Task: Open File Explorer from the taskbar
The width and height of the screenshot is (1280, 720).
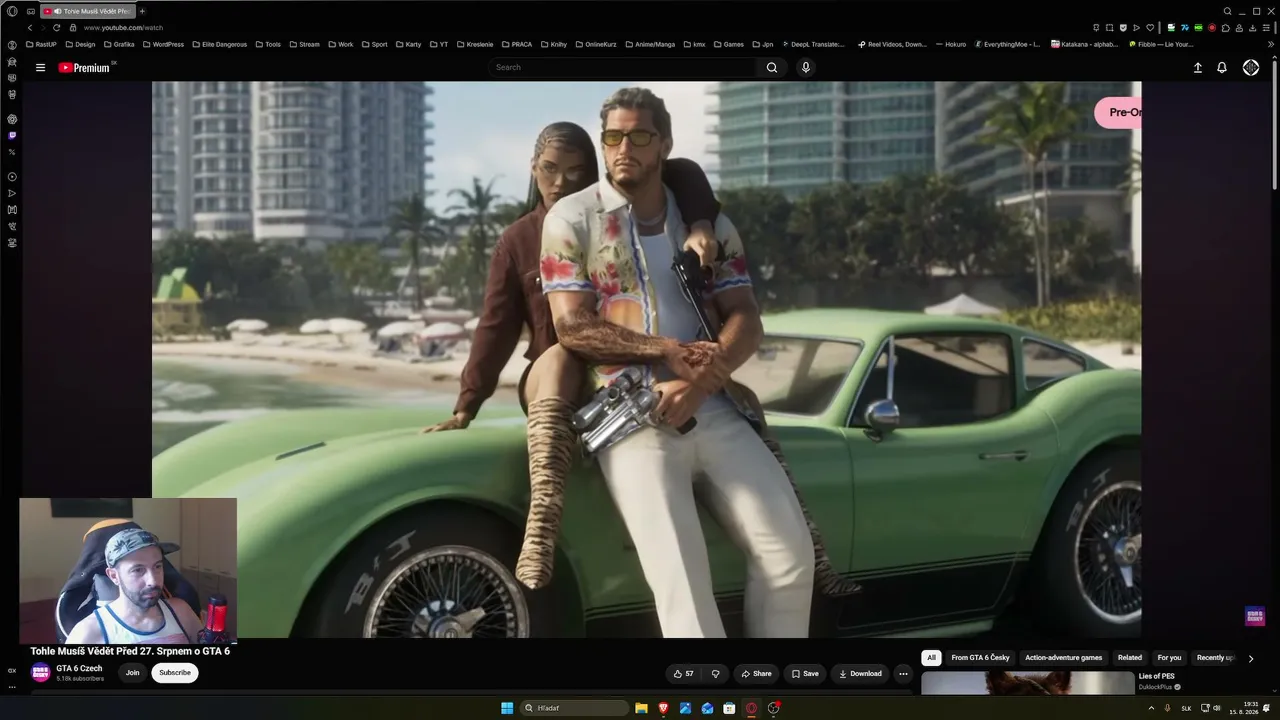Action: pyautogui.click(x=641, y=708)
